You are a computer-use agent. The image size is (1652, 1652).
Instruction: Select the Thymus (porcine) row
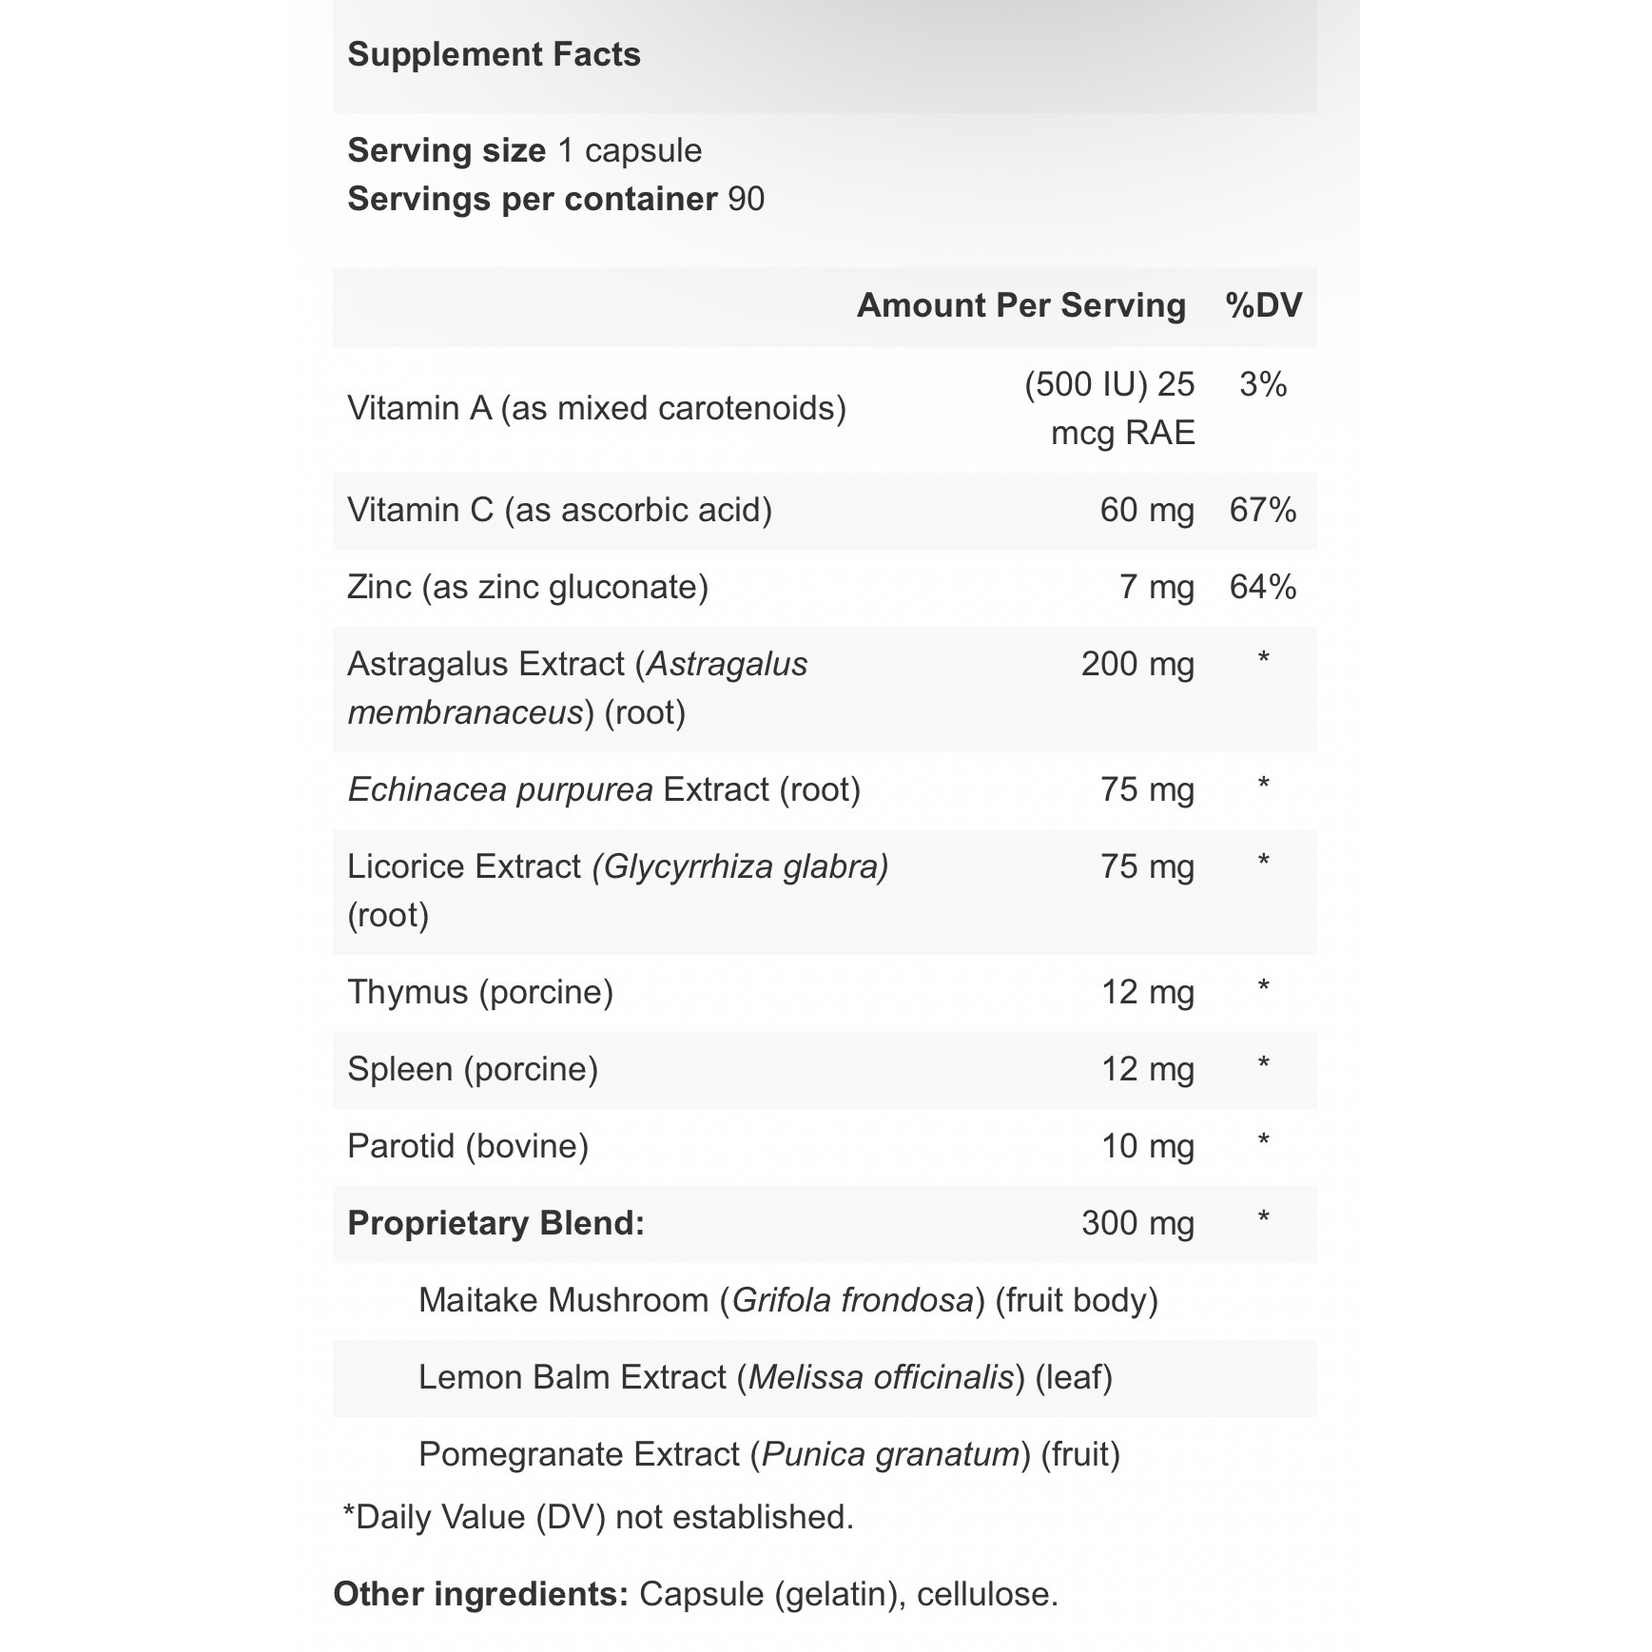[825, 993]
